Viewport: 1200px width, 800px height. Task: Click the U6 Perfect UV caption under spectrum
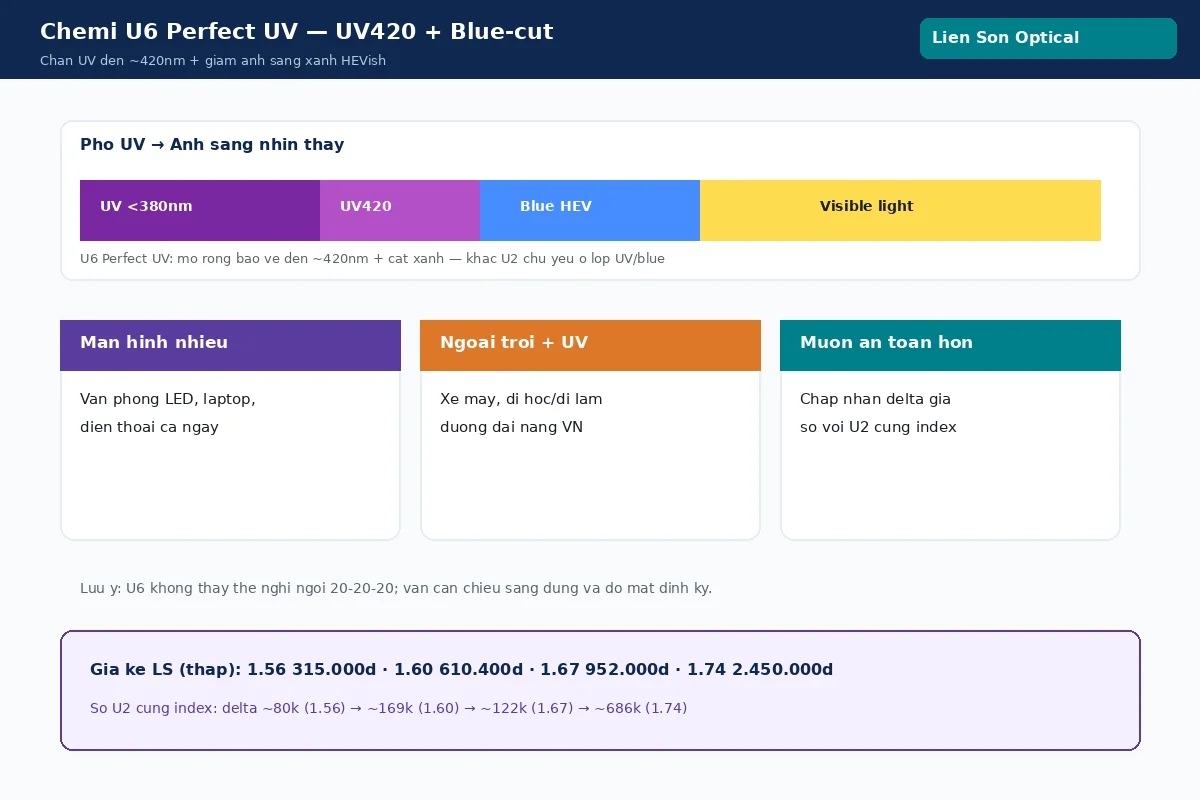372,259
